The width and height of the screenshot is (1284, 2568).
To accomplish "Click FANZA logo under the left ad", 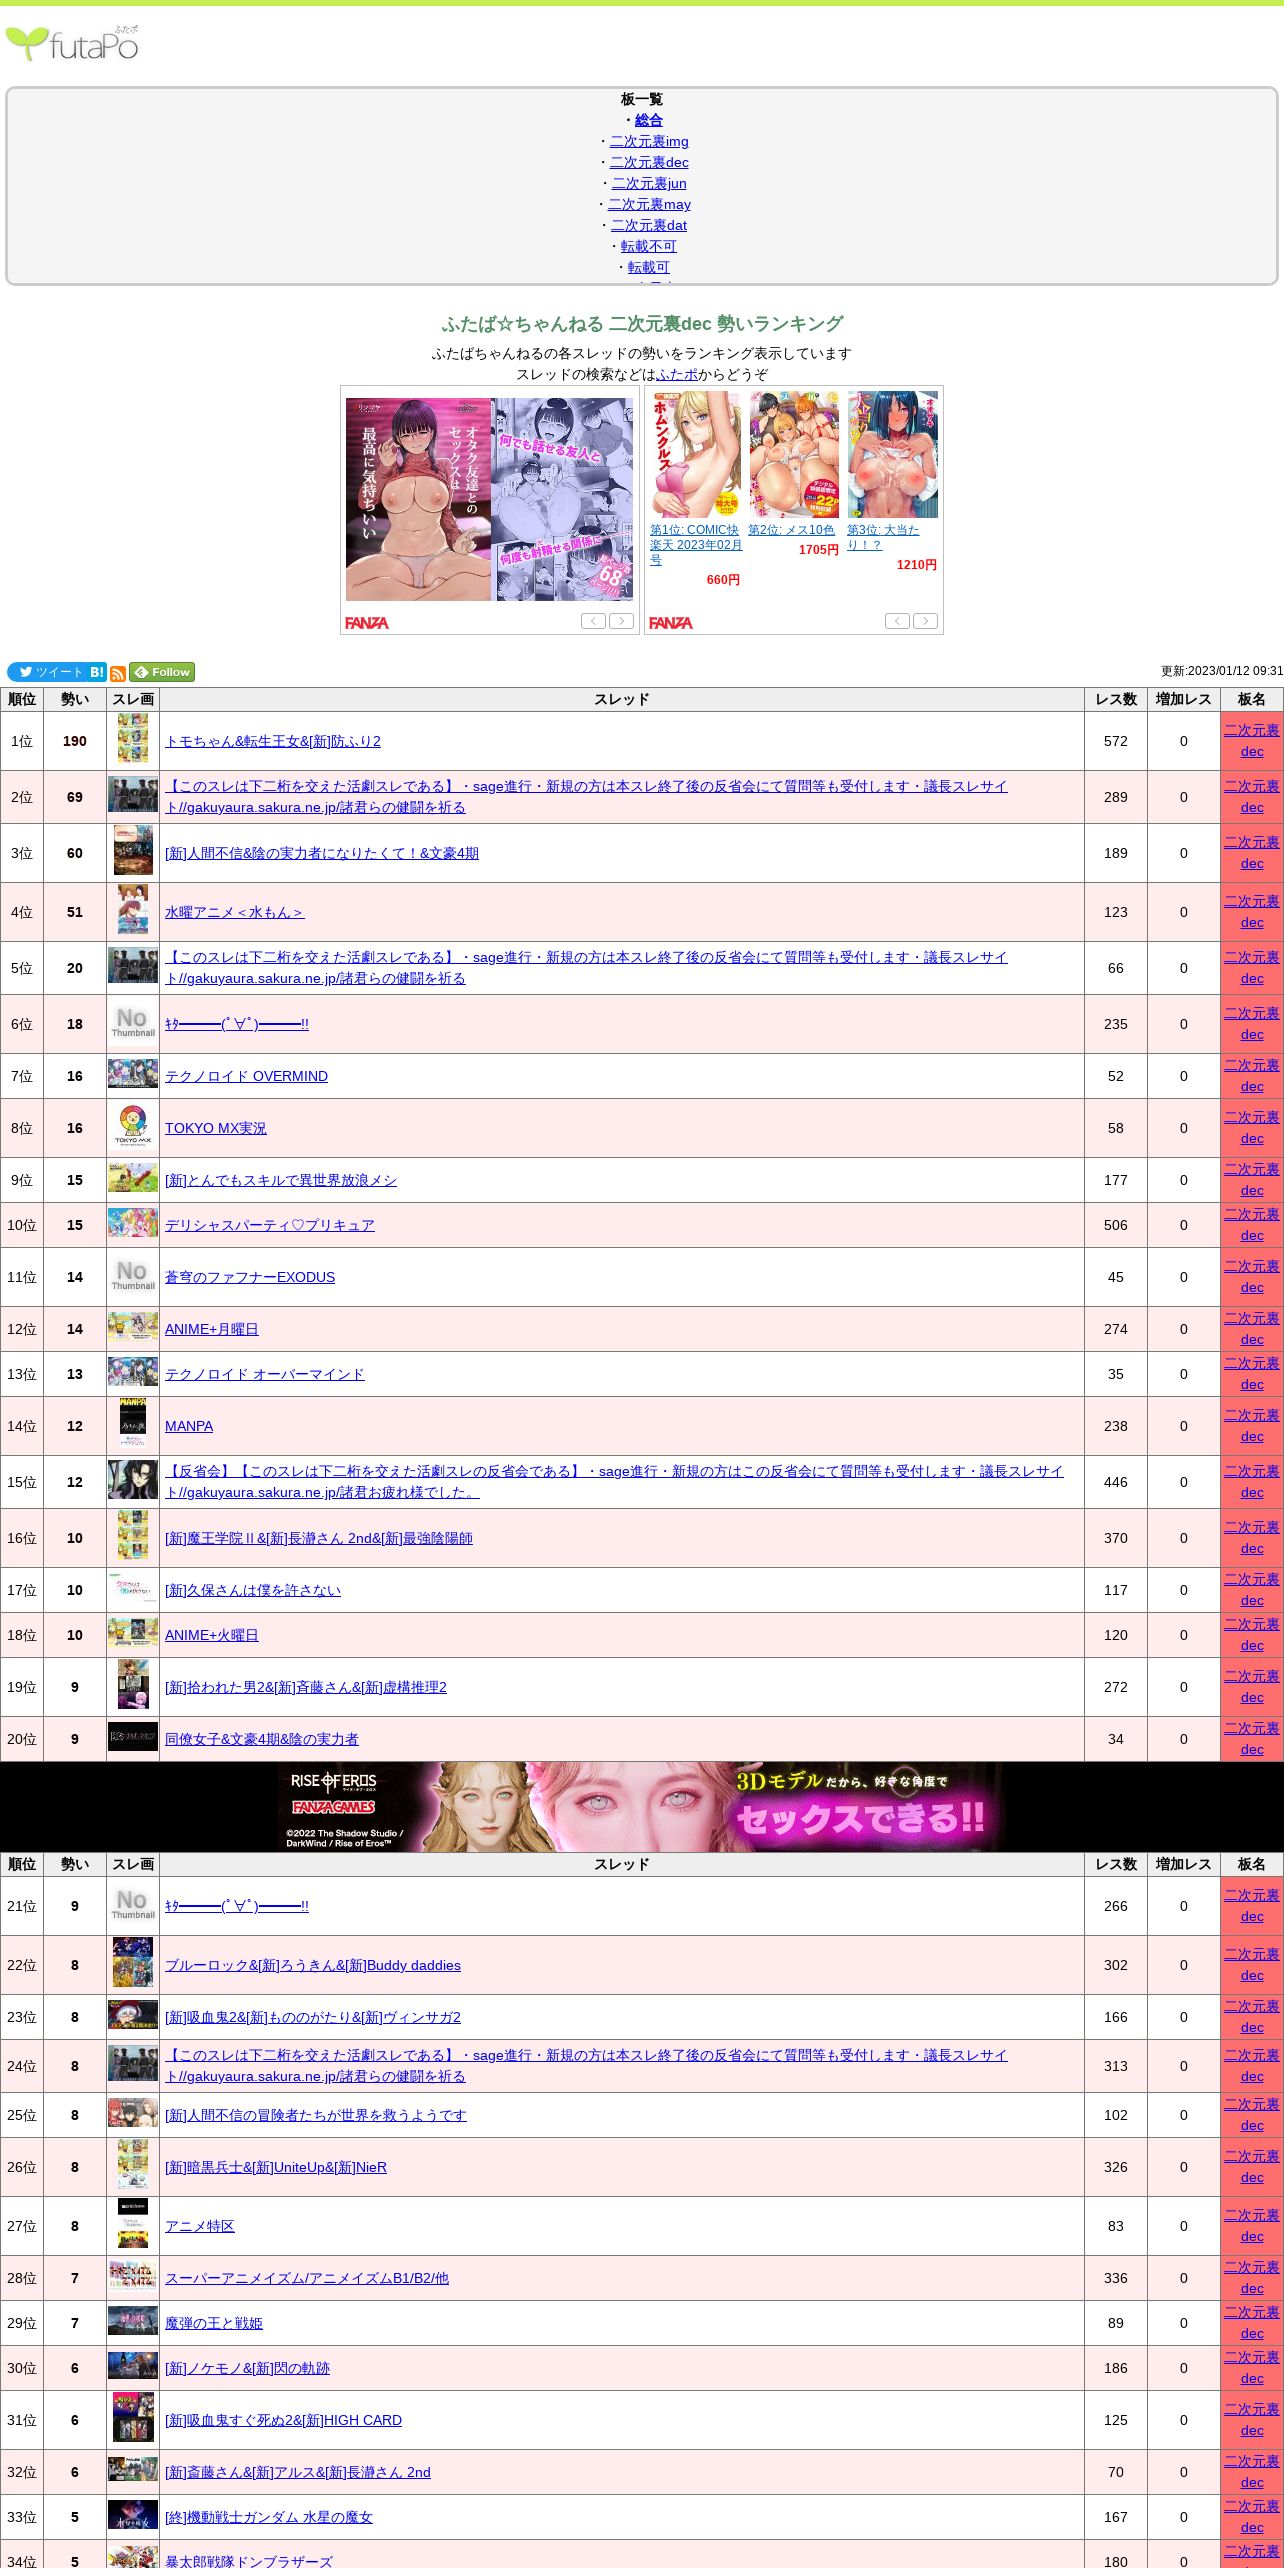I will coord(367,623).
